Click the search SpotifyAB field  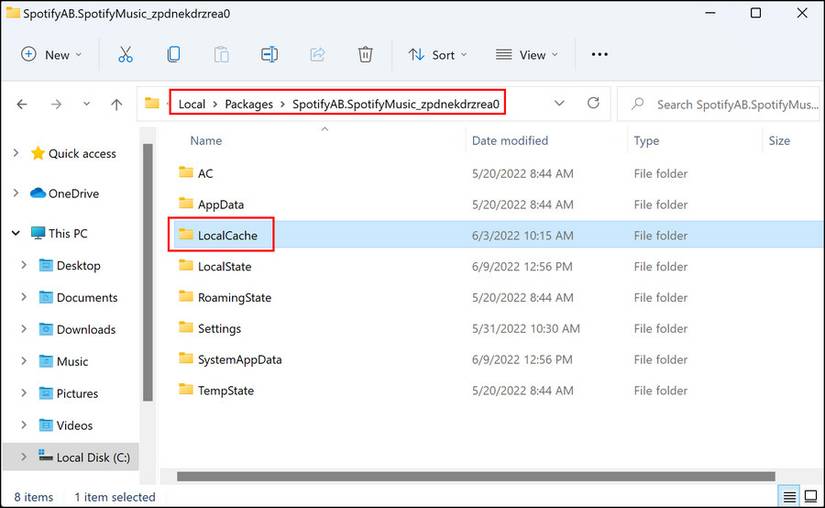pos(718,104)
